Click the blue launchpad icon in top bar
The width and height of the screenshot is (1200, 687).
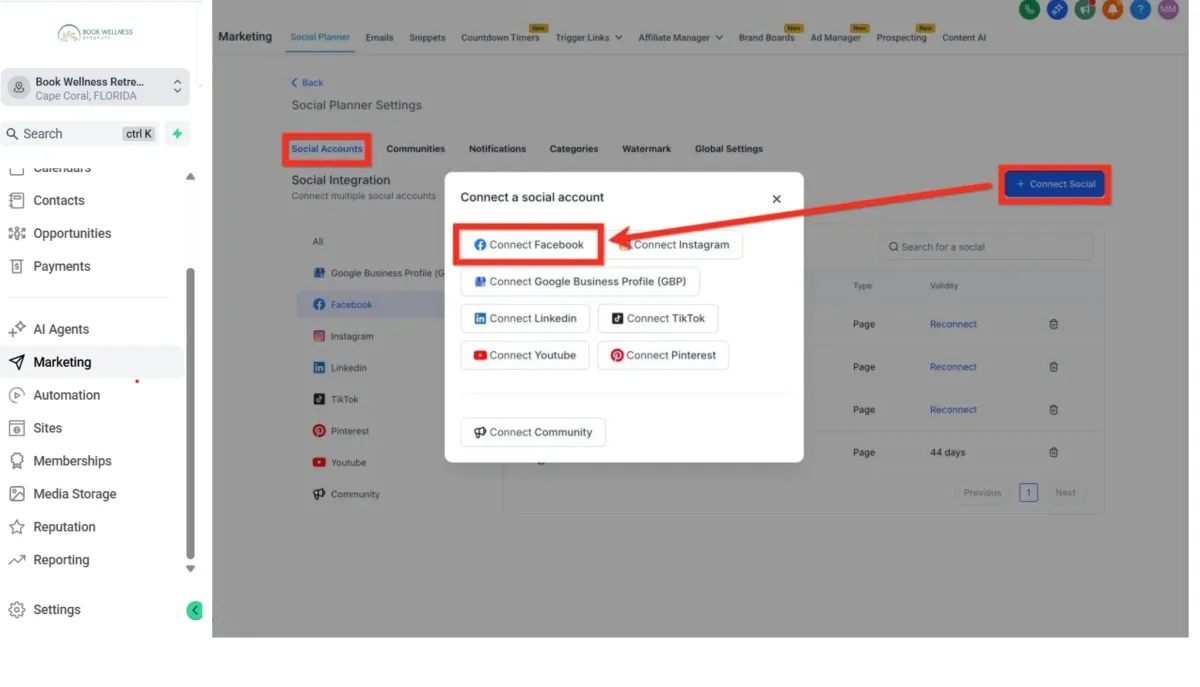coord(1057,9)
